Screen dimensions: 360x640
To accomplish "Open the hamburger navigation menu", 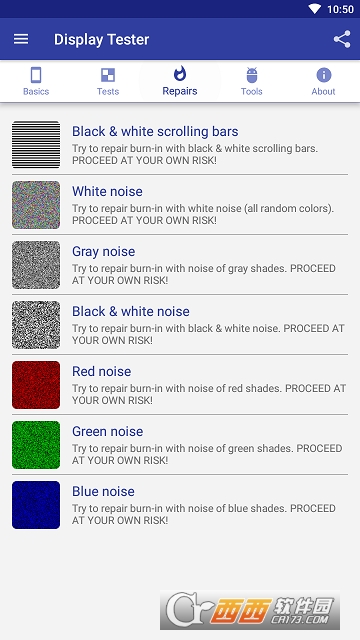I will coord(21,39).
